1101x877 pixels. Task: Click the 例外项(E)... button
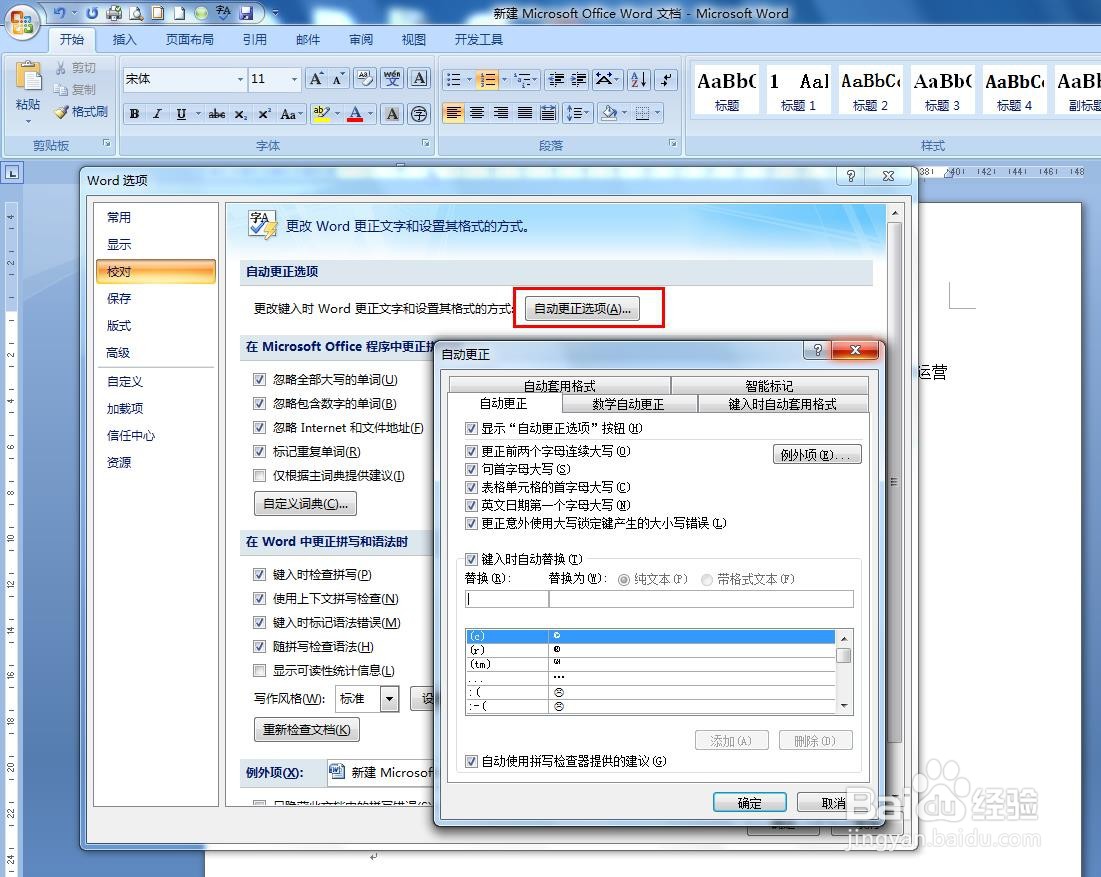click(x=817, y=455)
